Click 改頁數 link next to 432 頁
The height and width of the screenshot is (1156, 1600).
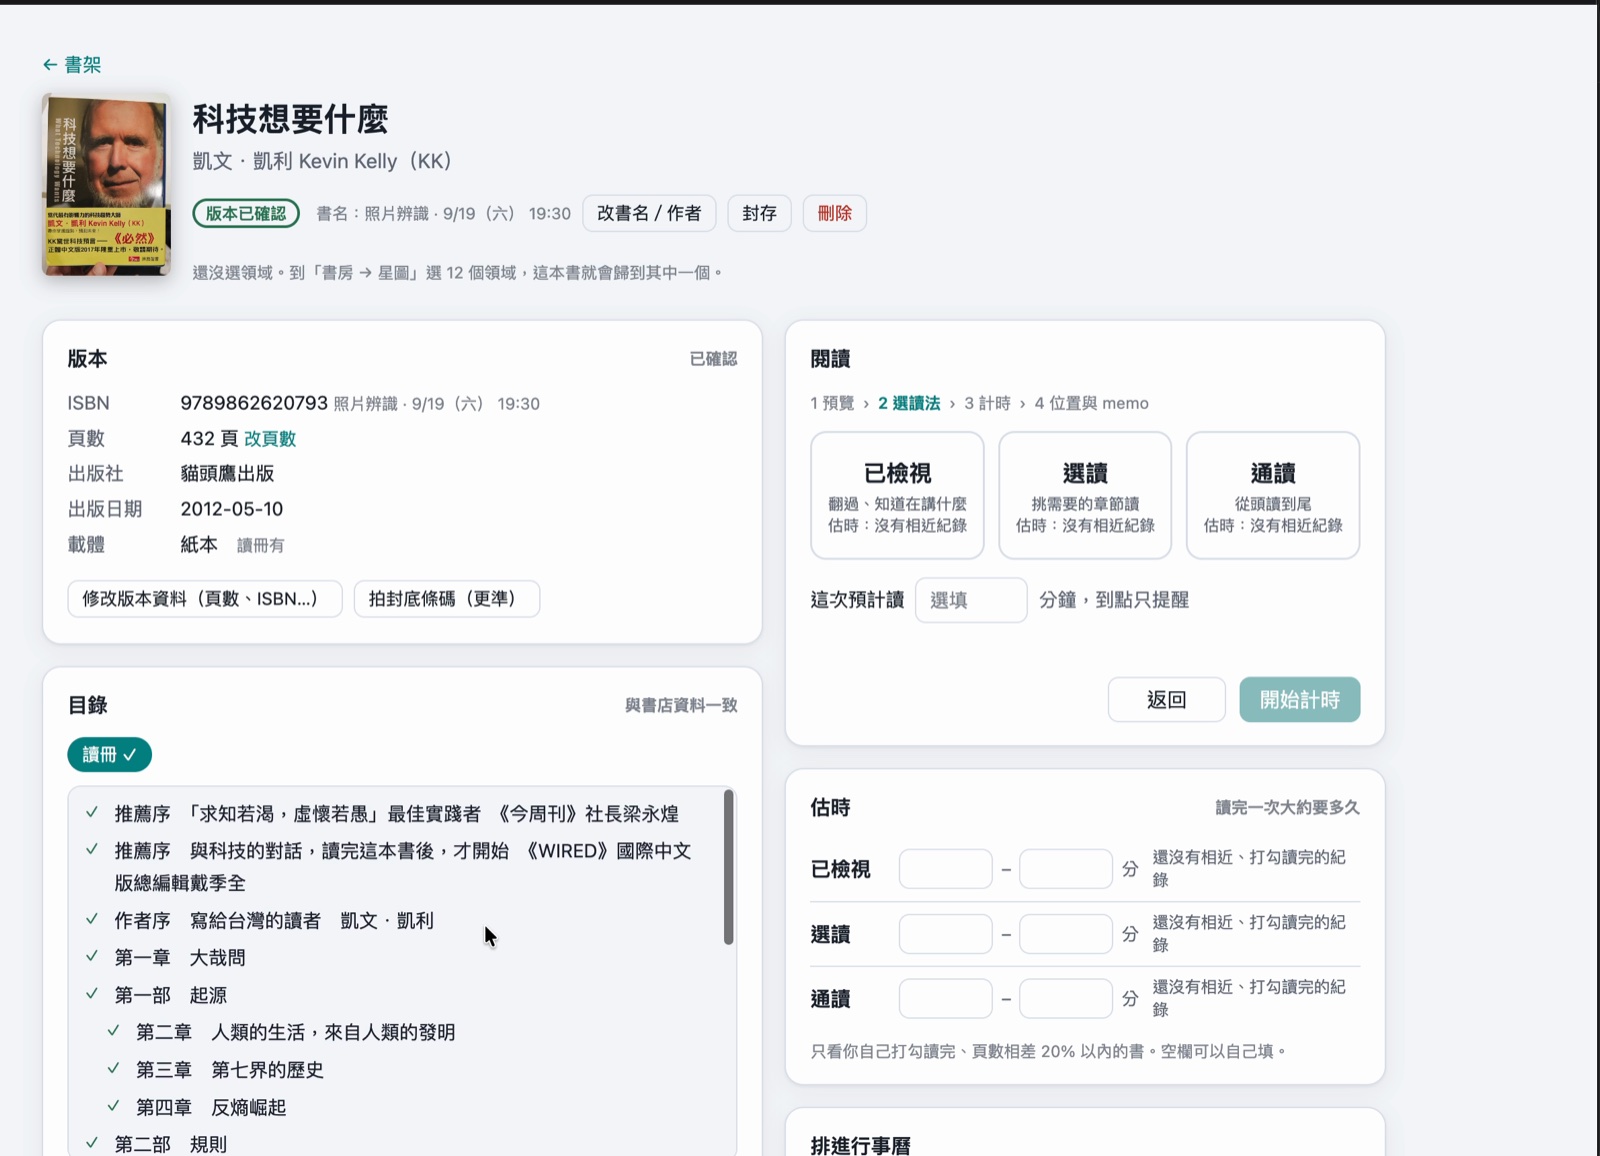(270, 439)
